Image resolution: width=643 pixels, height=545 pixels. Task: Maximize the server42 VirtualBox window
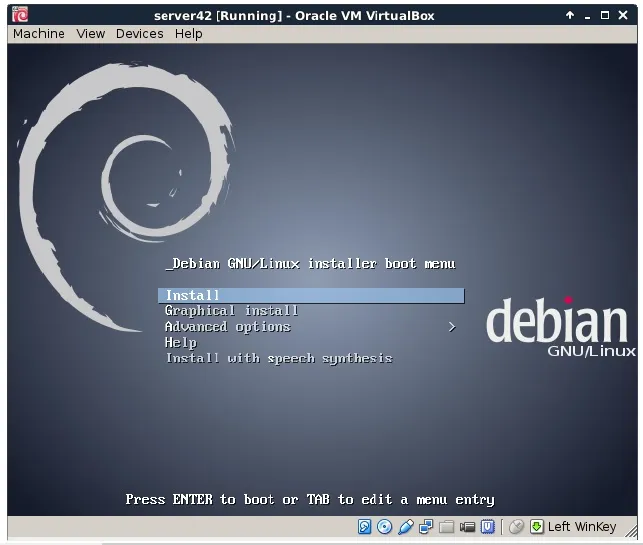pos(605,15)
